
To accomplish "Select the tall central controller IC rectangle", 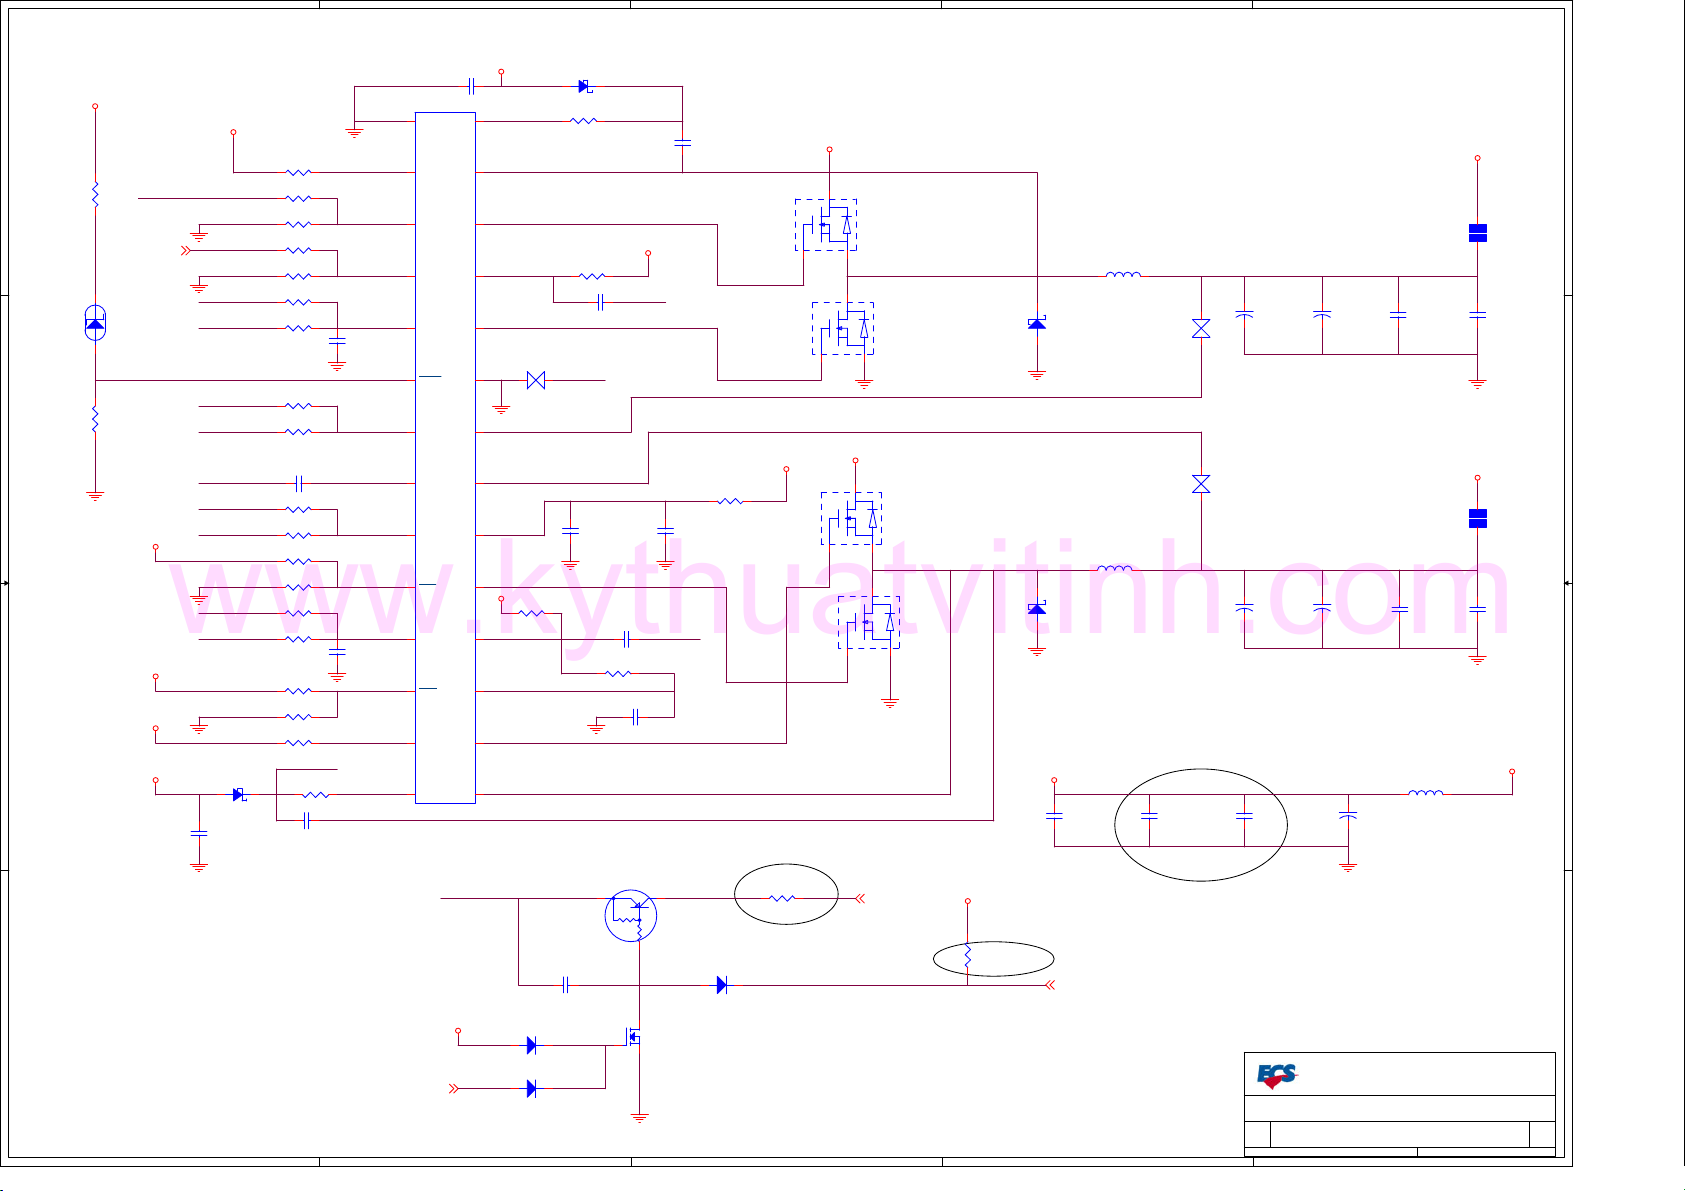I will point(445,457).
